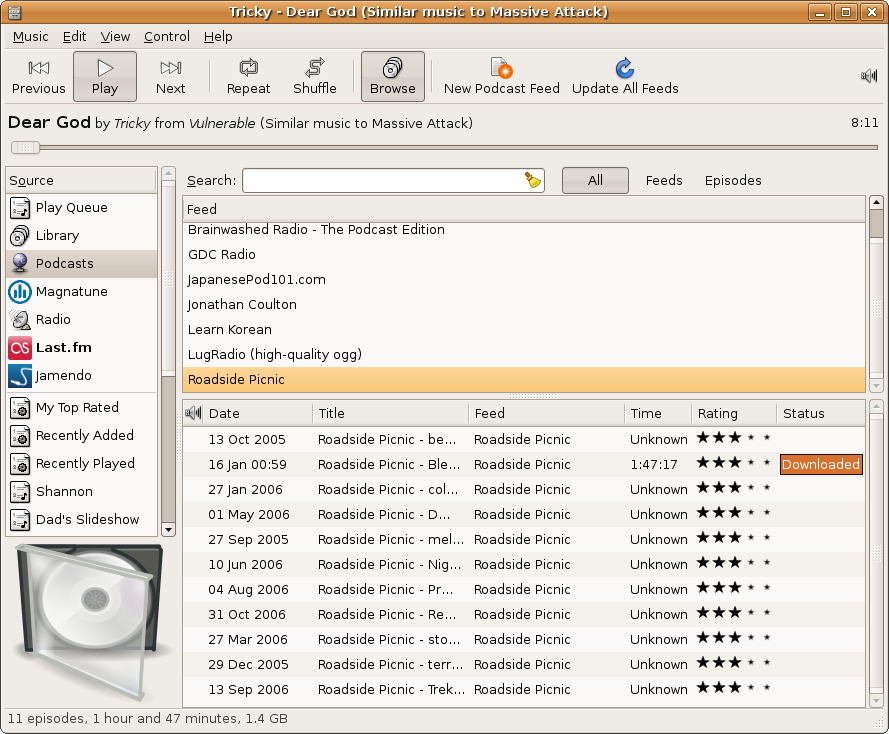Skip to Next track
Screen dimensions: 889x734
tap(171, 77)
